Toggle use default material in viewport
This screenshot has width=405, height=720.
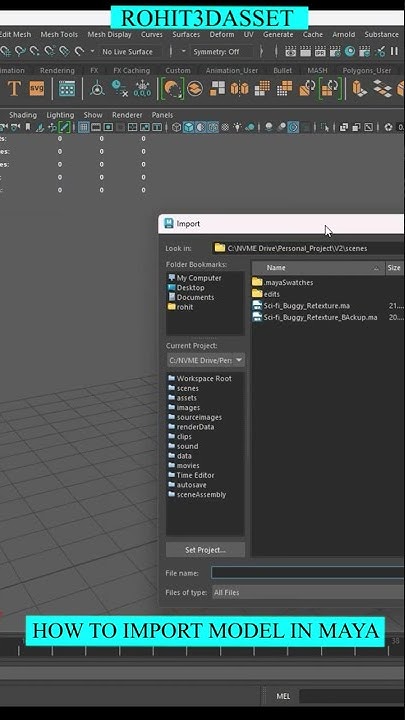[201, 127]
